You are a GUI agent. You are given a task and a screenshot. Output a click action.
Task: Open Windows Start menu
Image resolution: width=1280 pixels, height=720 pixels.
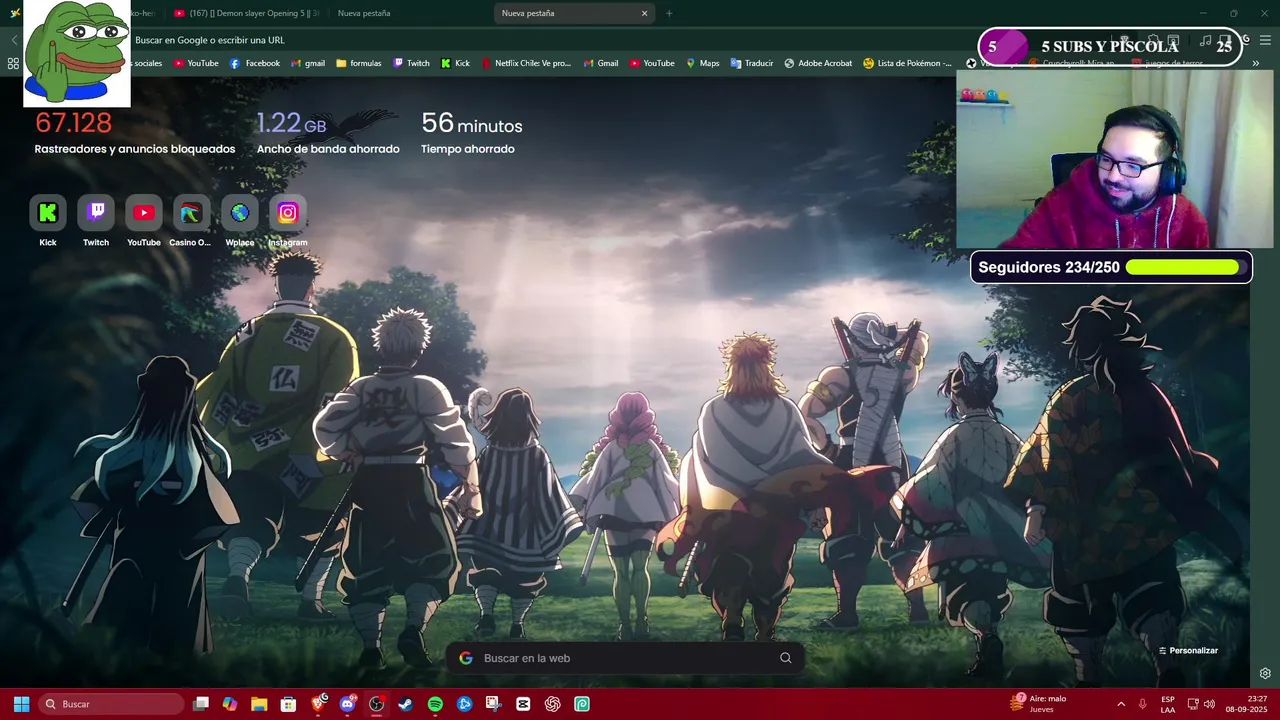click(x=21, y=704)
